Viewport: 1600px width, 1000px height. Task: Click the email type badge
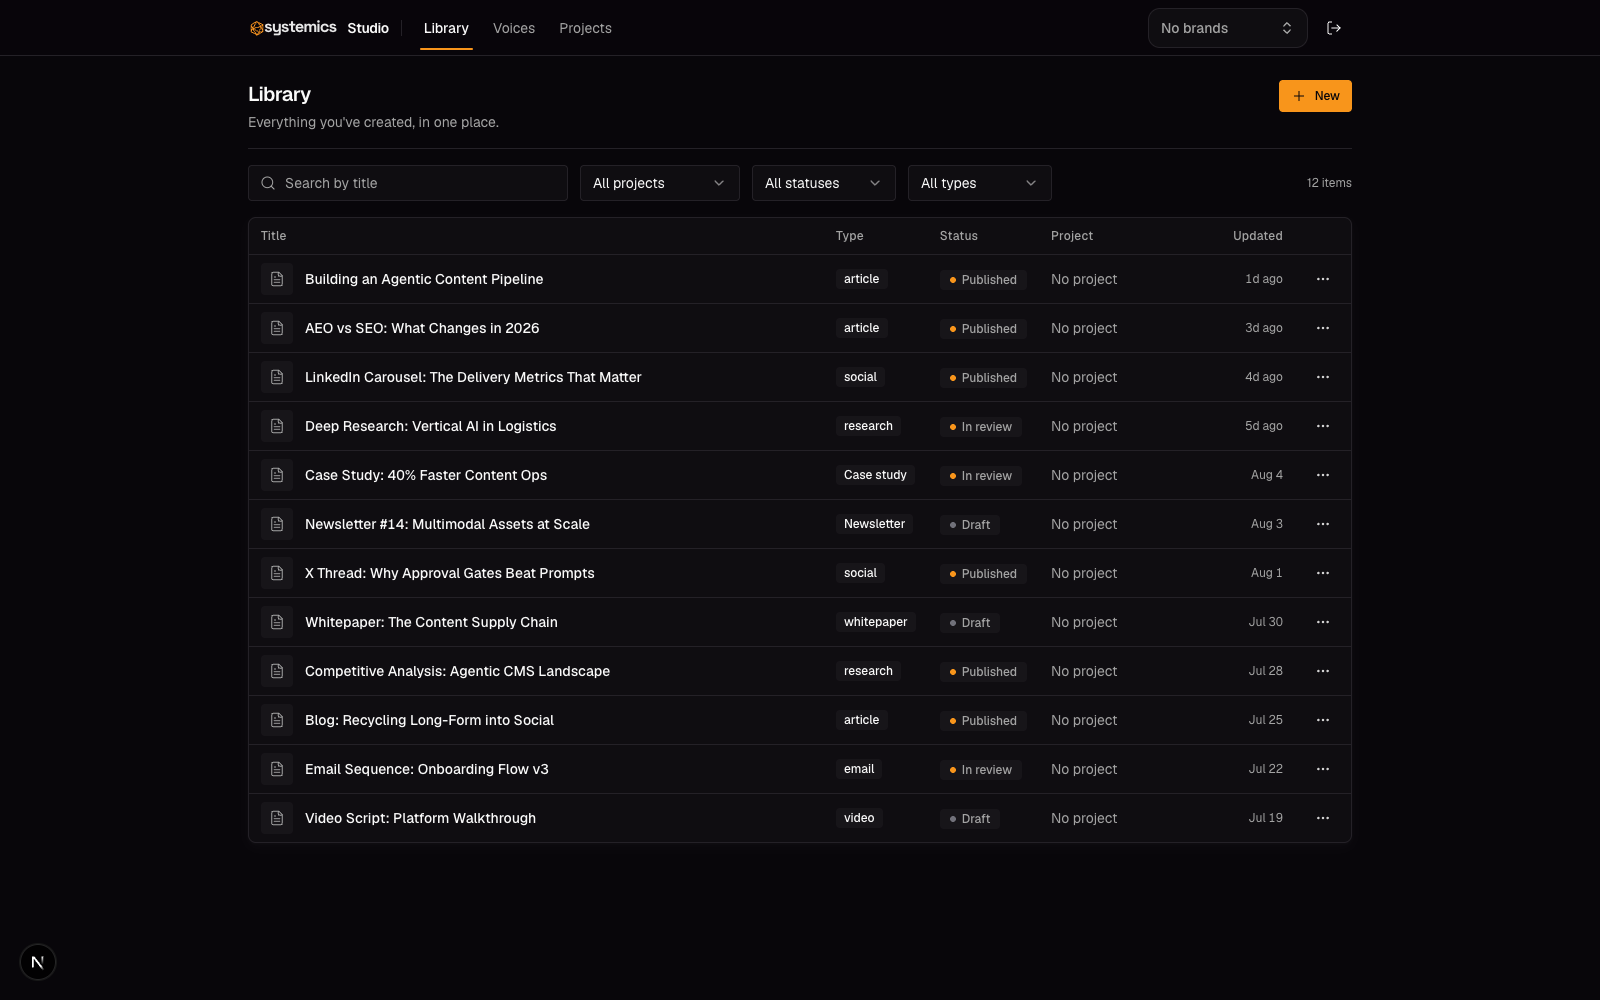[x=859, y=769]
